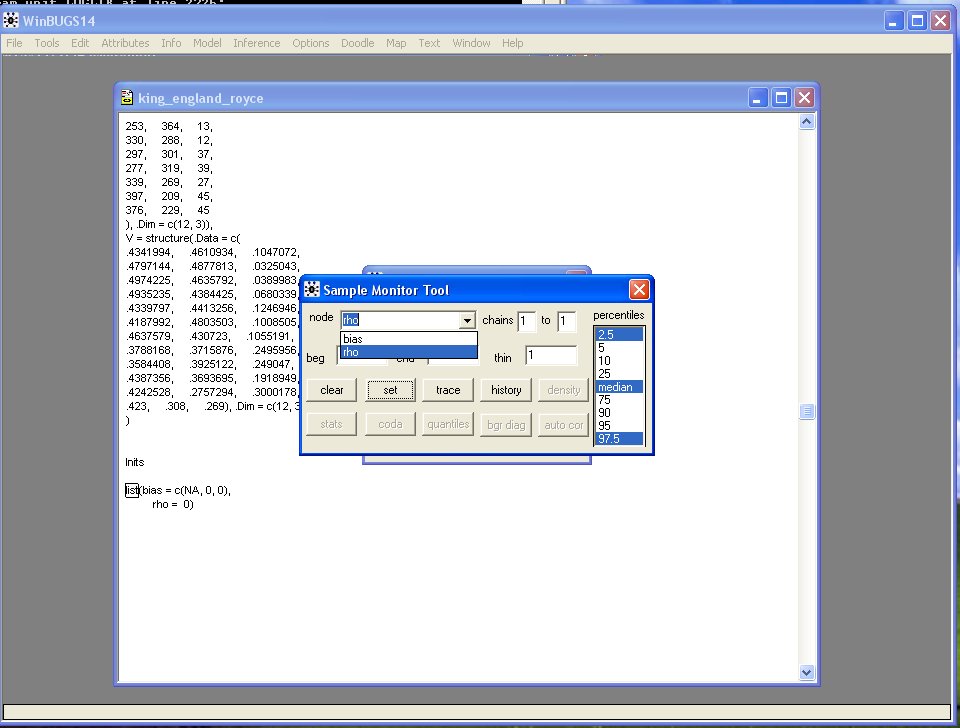960x728 pixels.
Task: Open the node dropdown arrow
Action: point(466,321)
